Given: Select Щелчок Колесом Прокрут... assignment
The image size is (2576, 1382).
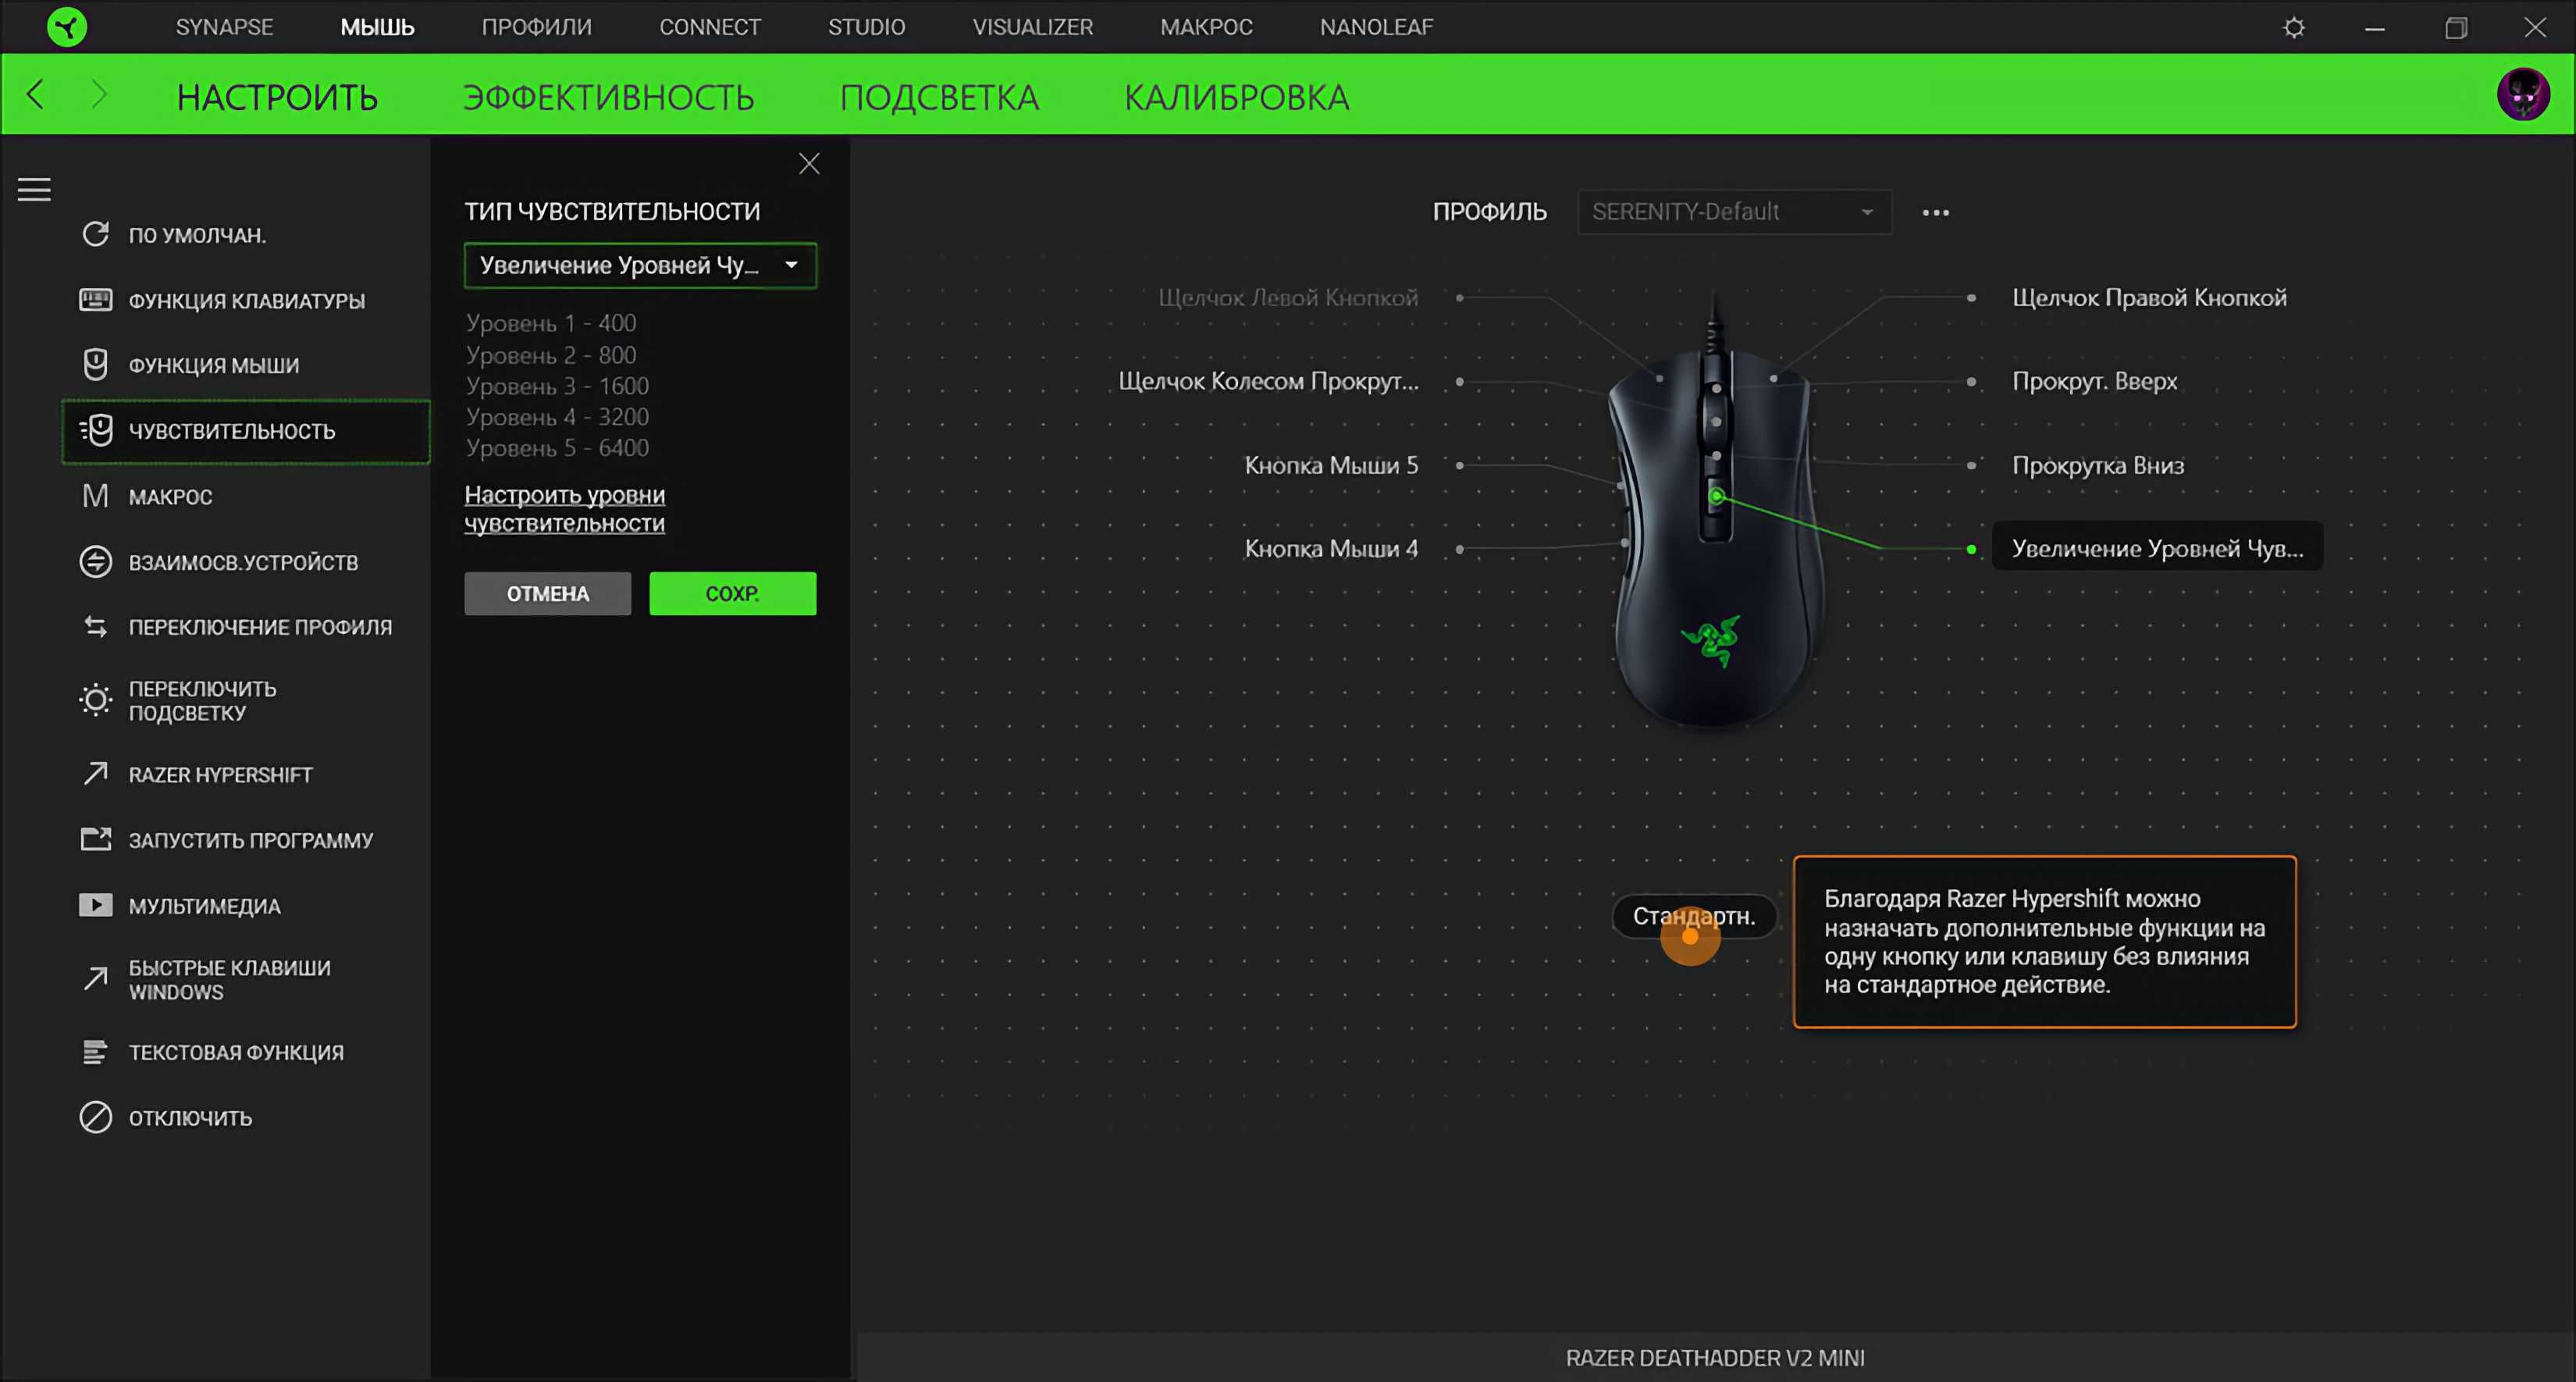Looking at the screenshot, I should pos(1268,381).
